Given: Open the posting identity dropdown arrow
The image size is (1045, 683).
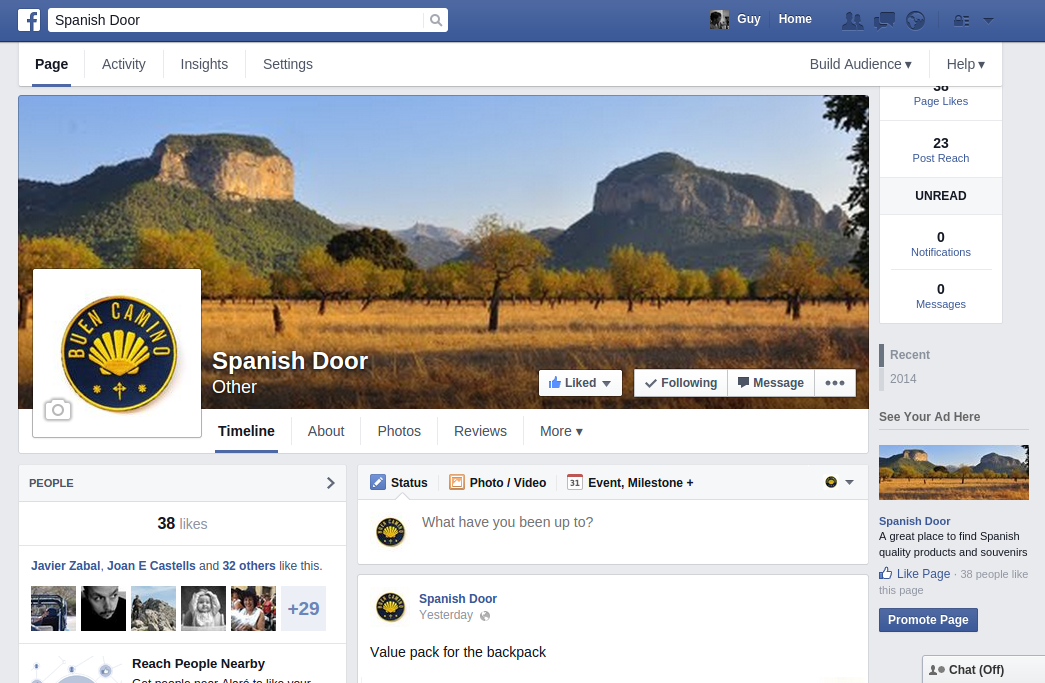Looking at the screenshot, I should click(850, 482).
